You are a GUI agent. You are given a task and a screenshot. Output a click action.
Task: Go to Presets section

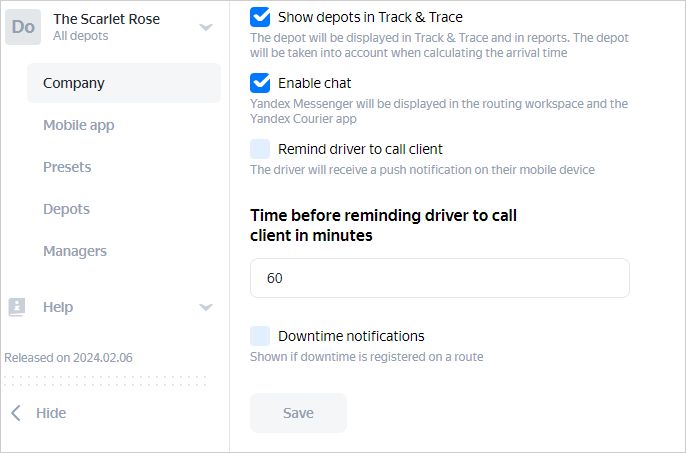[x=67, y=167]
